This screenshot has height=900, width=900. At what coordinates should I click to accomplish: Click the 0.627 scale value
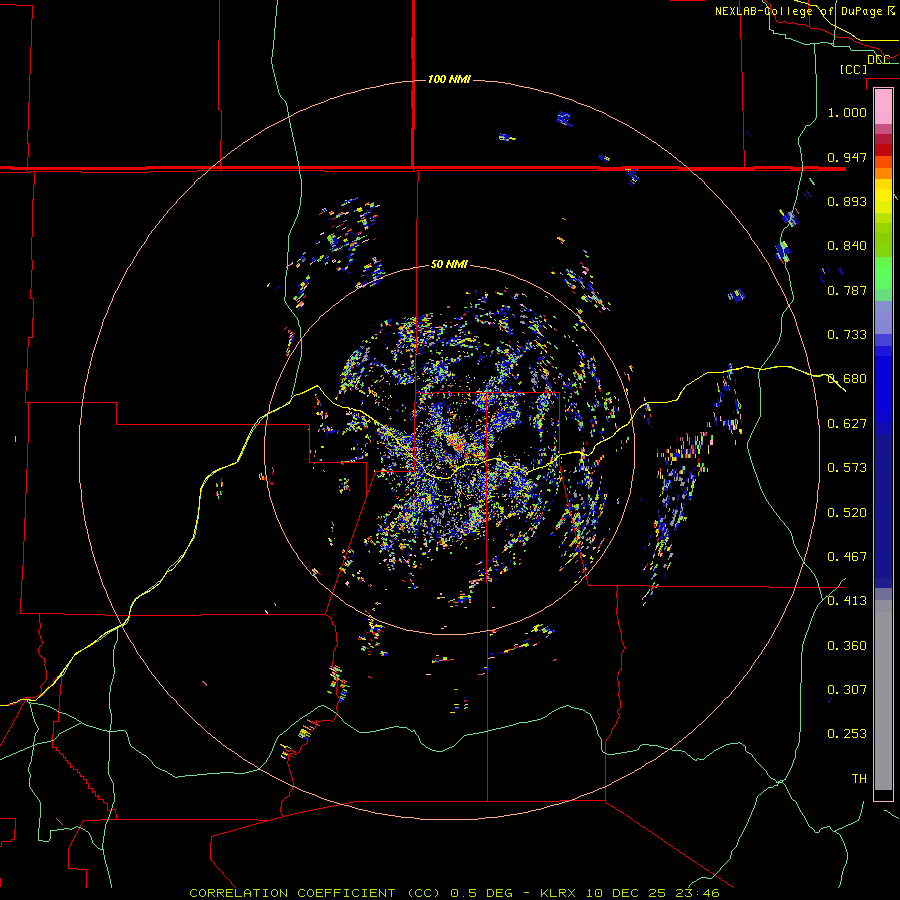click(847, 424)
